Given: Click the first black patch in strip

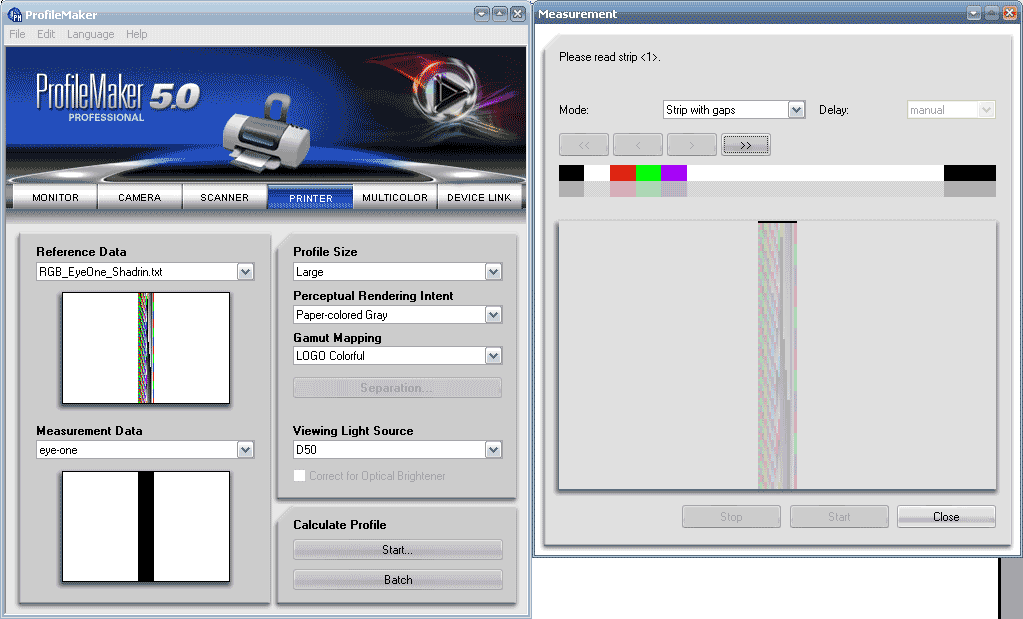Looking at the screenshot, I should [x=572, y=173].
